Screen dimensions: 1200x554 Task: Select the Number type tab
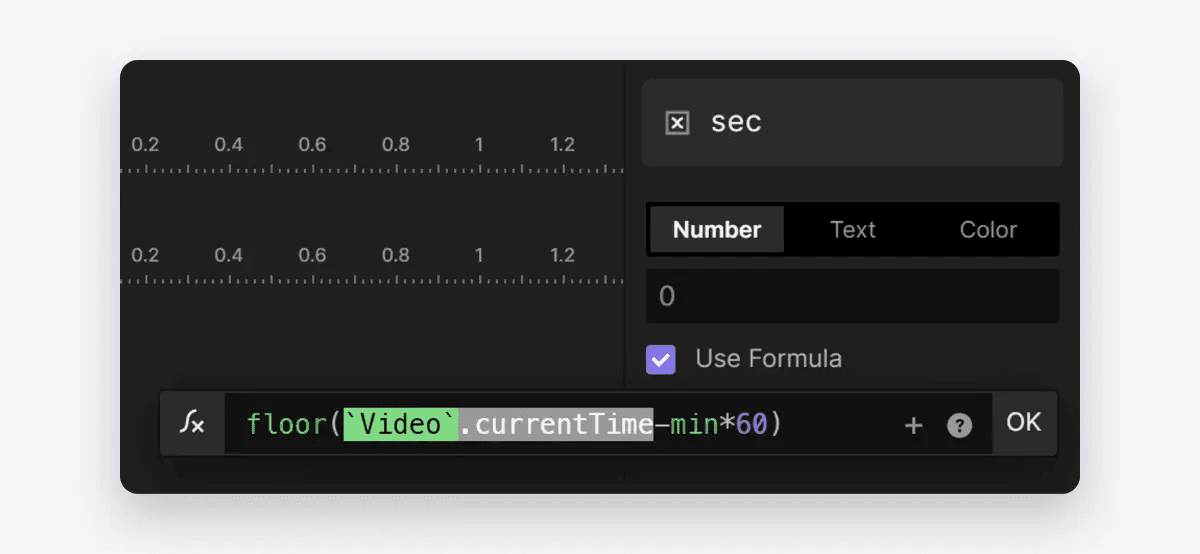tap(717, 229)
